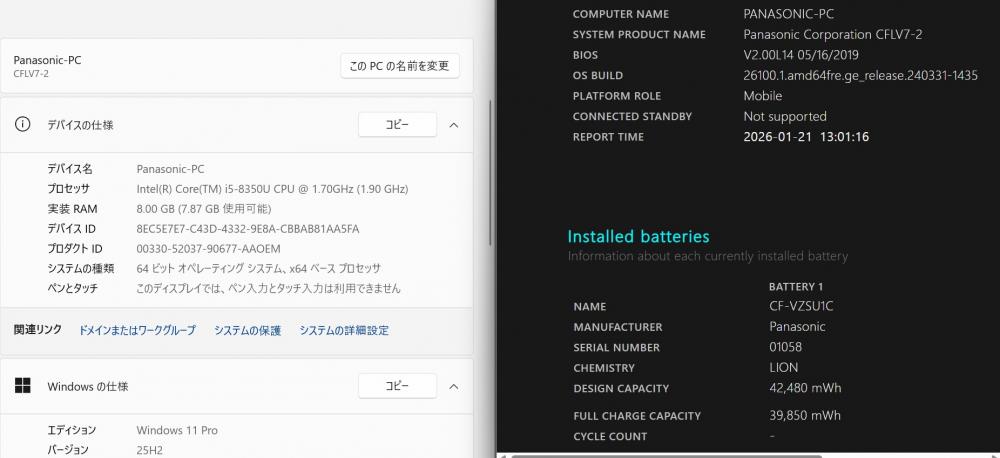Select connected standby Not supported value
Screen dimensions: 1000x458
coord(785,116)
